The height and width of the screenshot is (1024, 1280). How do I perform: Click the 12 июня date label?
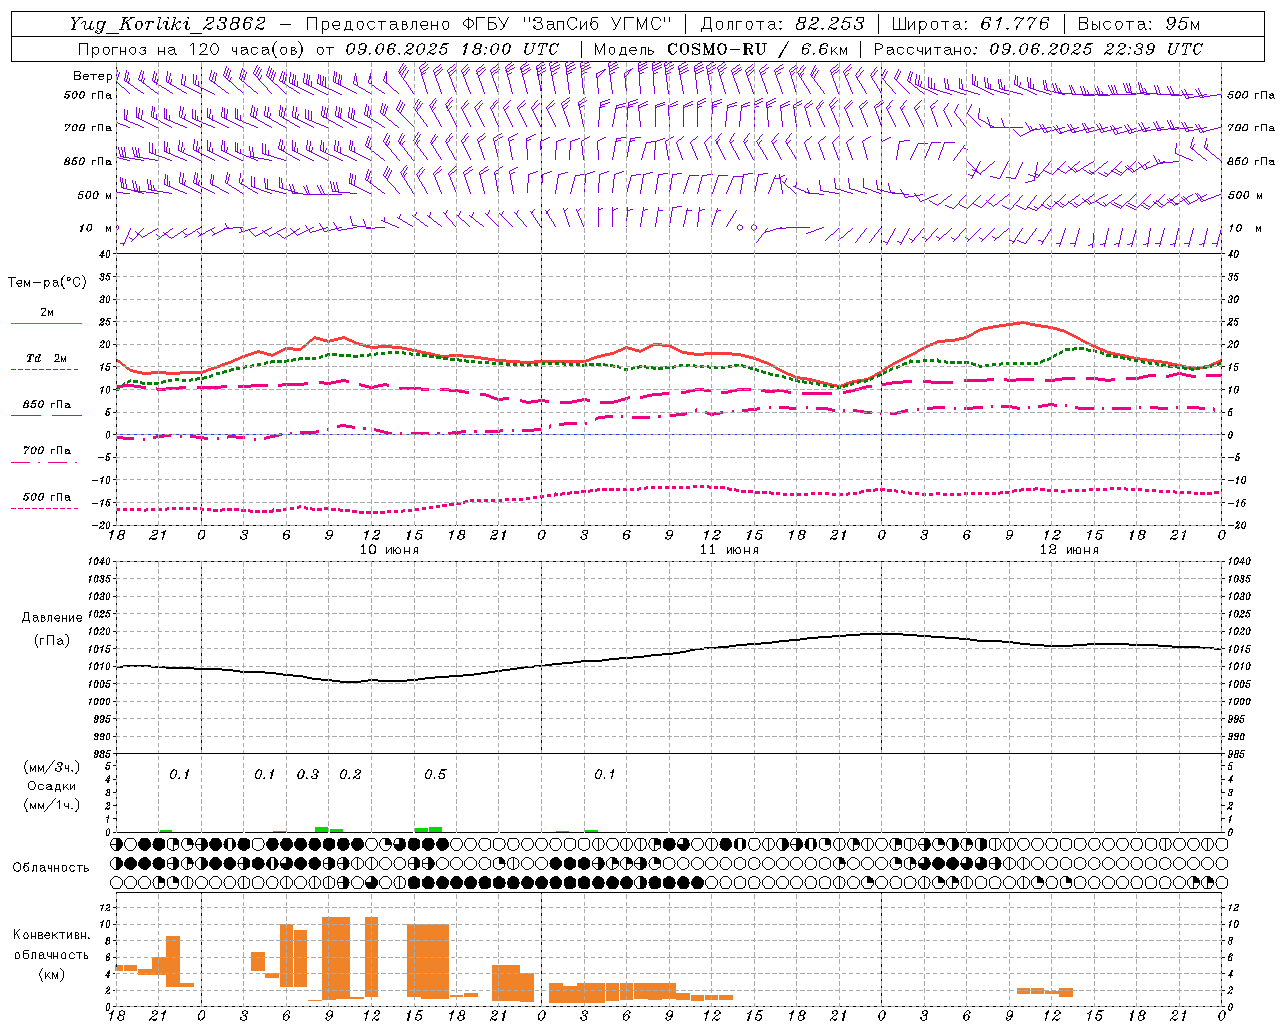[x=1069, y=550]
